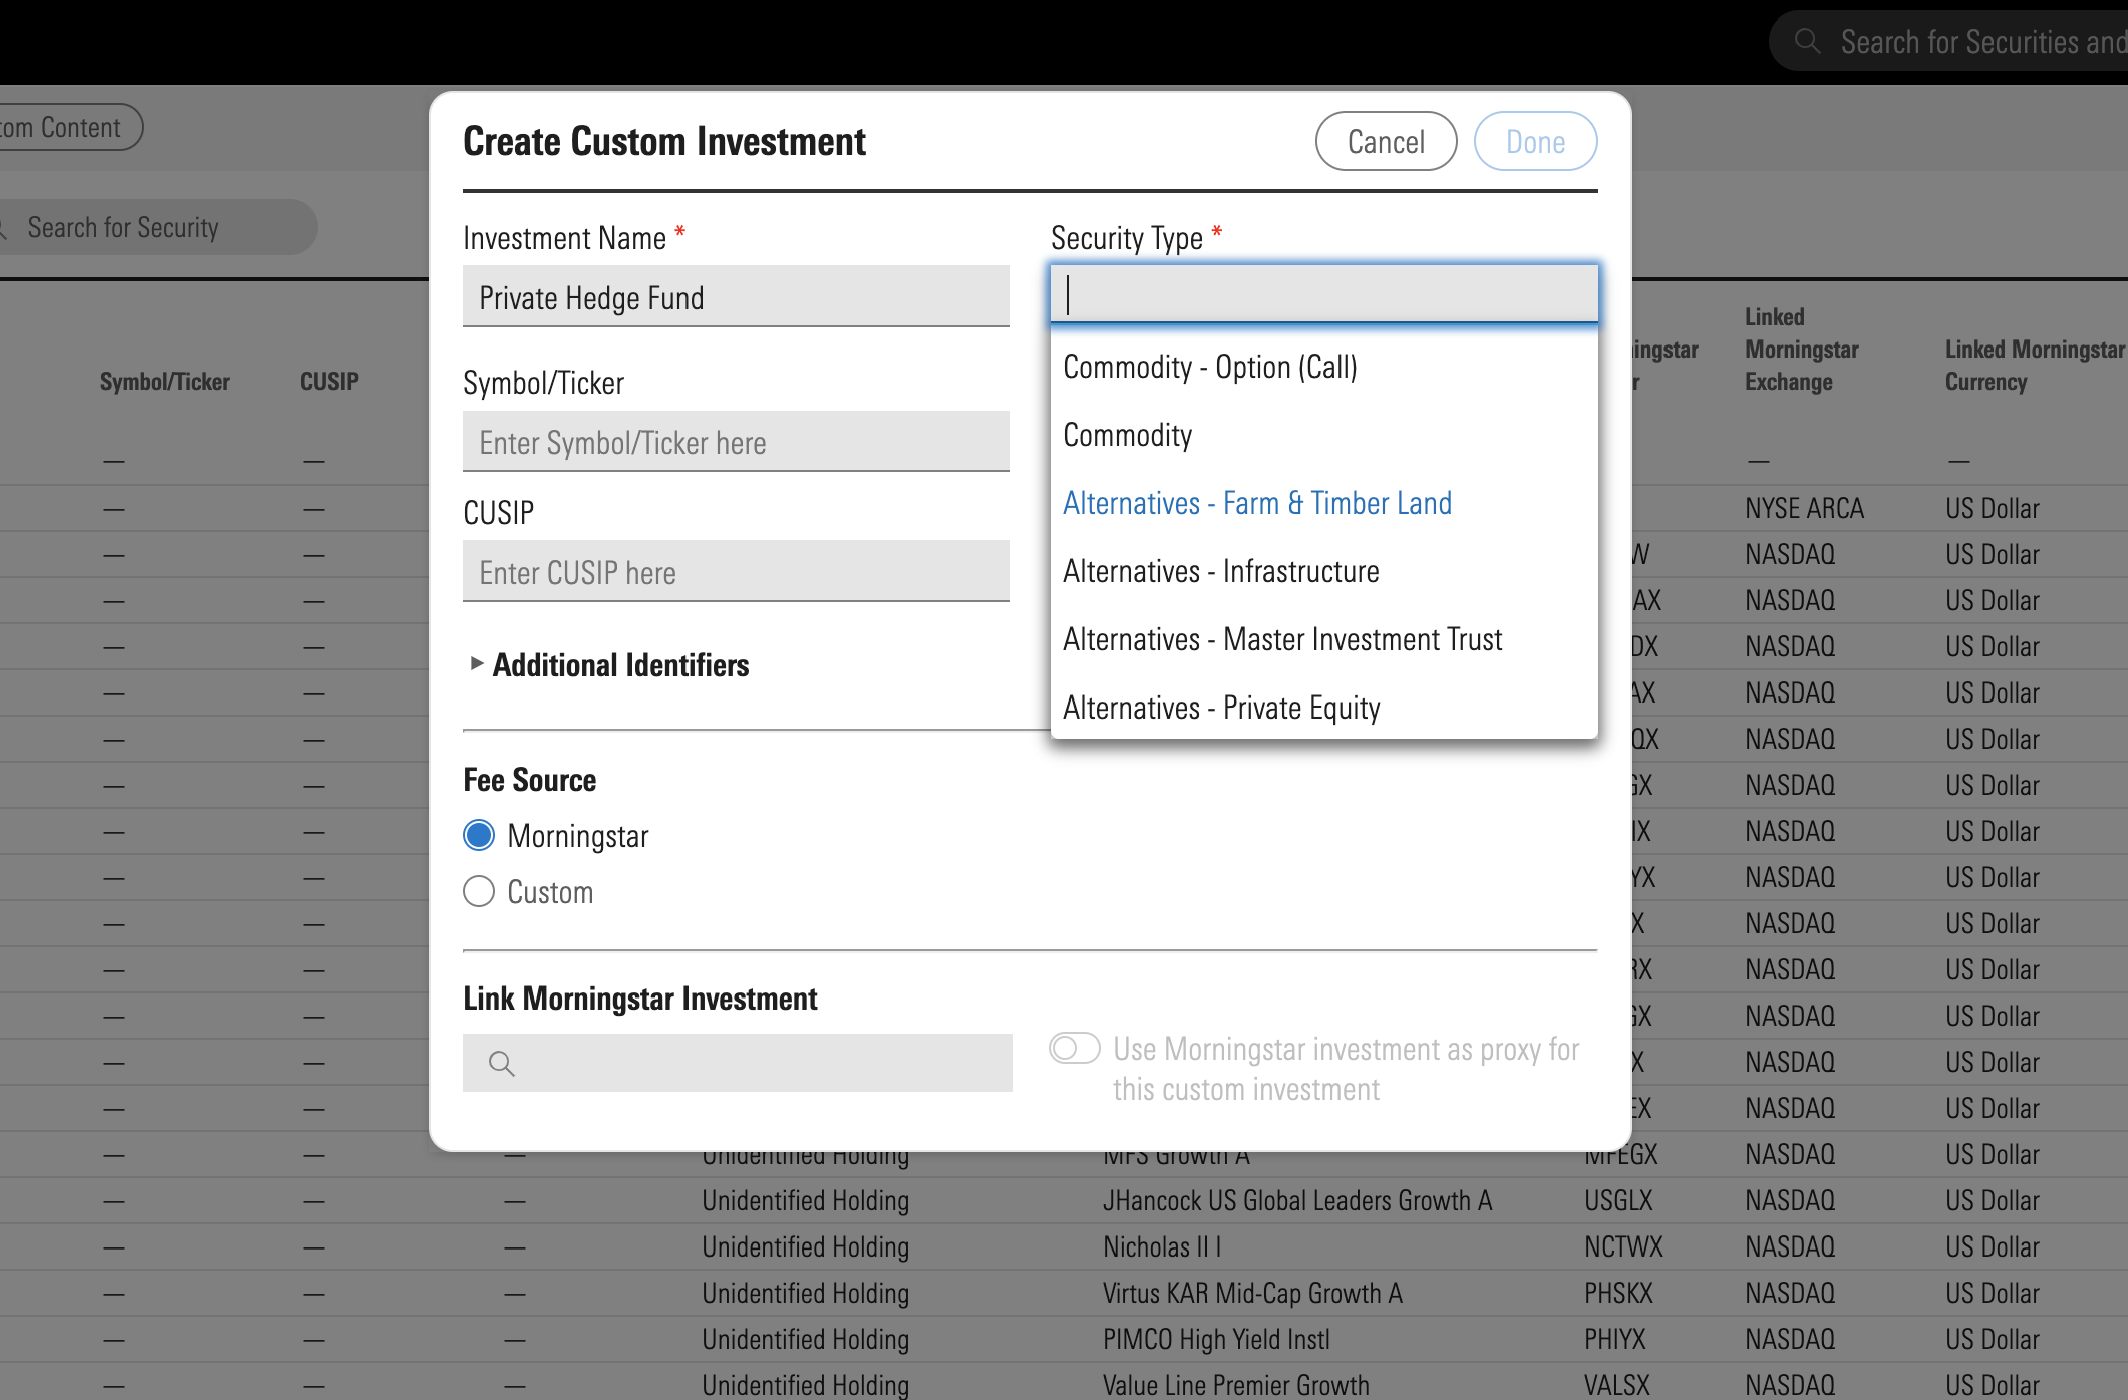Click the search icon in Link Morningstar Investment field
The width and height of the screenshot is (2128, 1400).
[501, 1064]
